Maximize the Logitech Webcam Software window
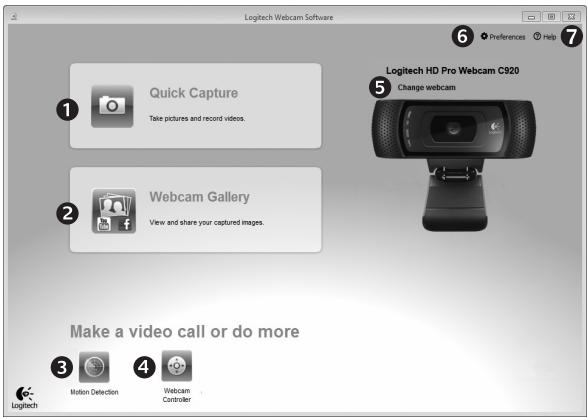 tap(551, 17)
